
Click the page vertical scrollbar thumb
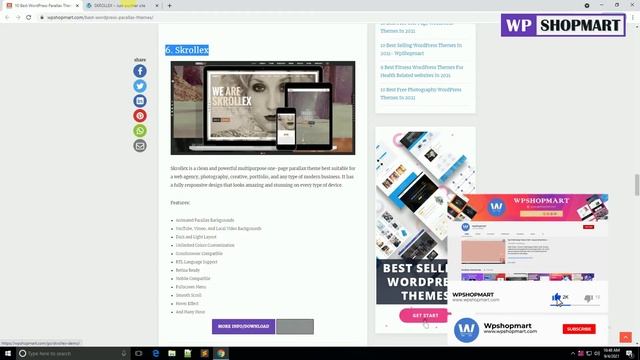(x=636, y=185)
